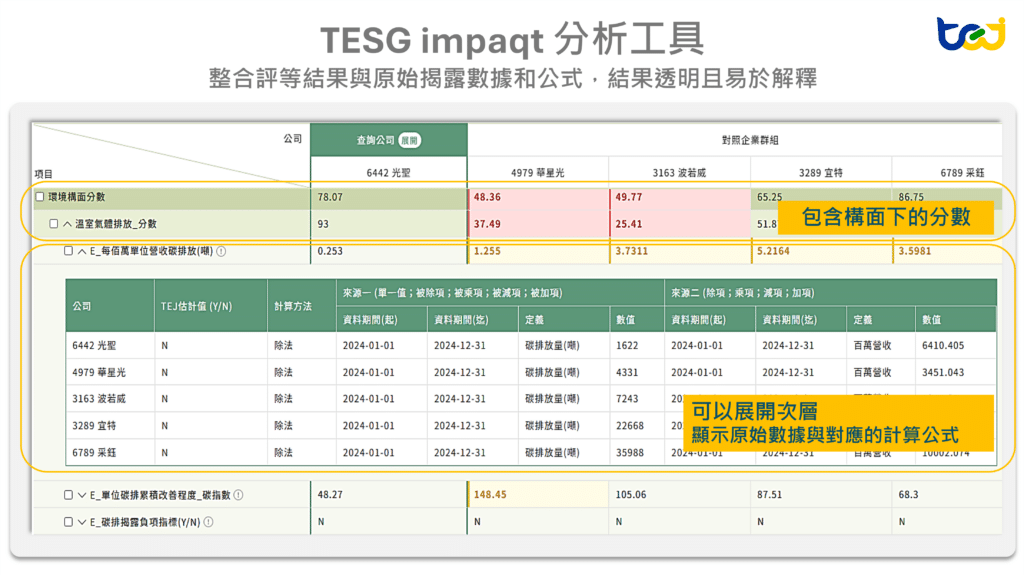Click the 6442 光聖 row in detail table
1024x575 pixels.
tap(531, 346)
